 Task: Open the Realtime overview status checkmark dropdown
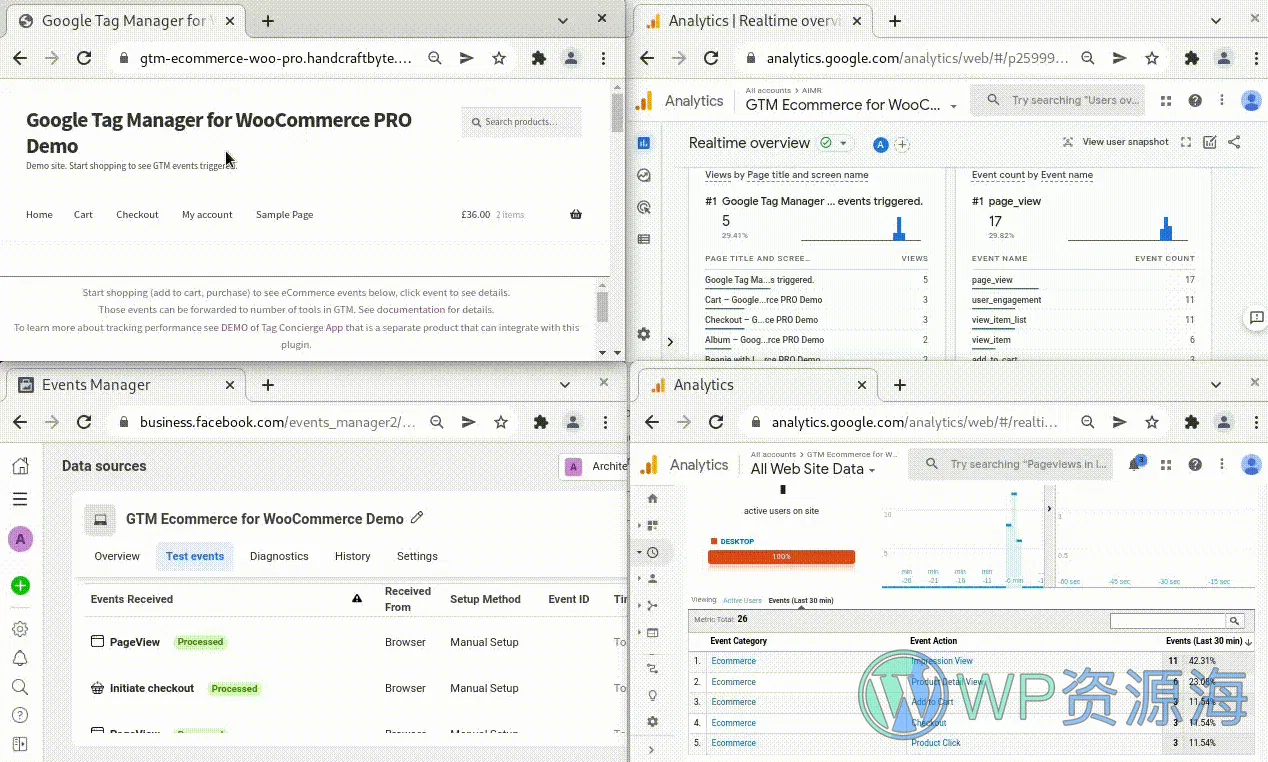pyautogui.click(x=833, y=143)
